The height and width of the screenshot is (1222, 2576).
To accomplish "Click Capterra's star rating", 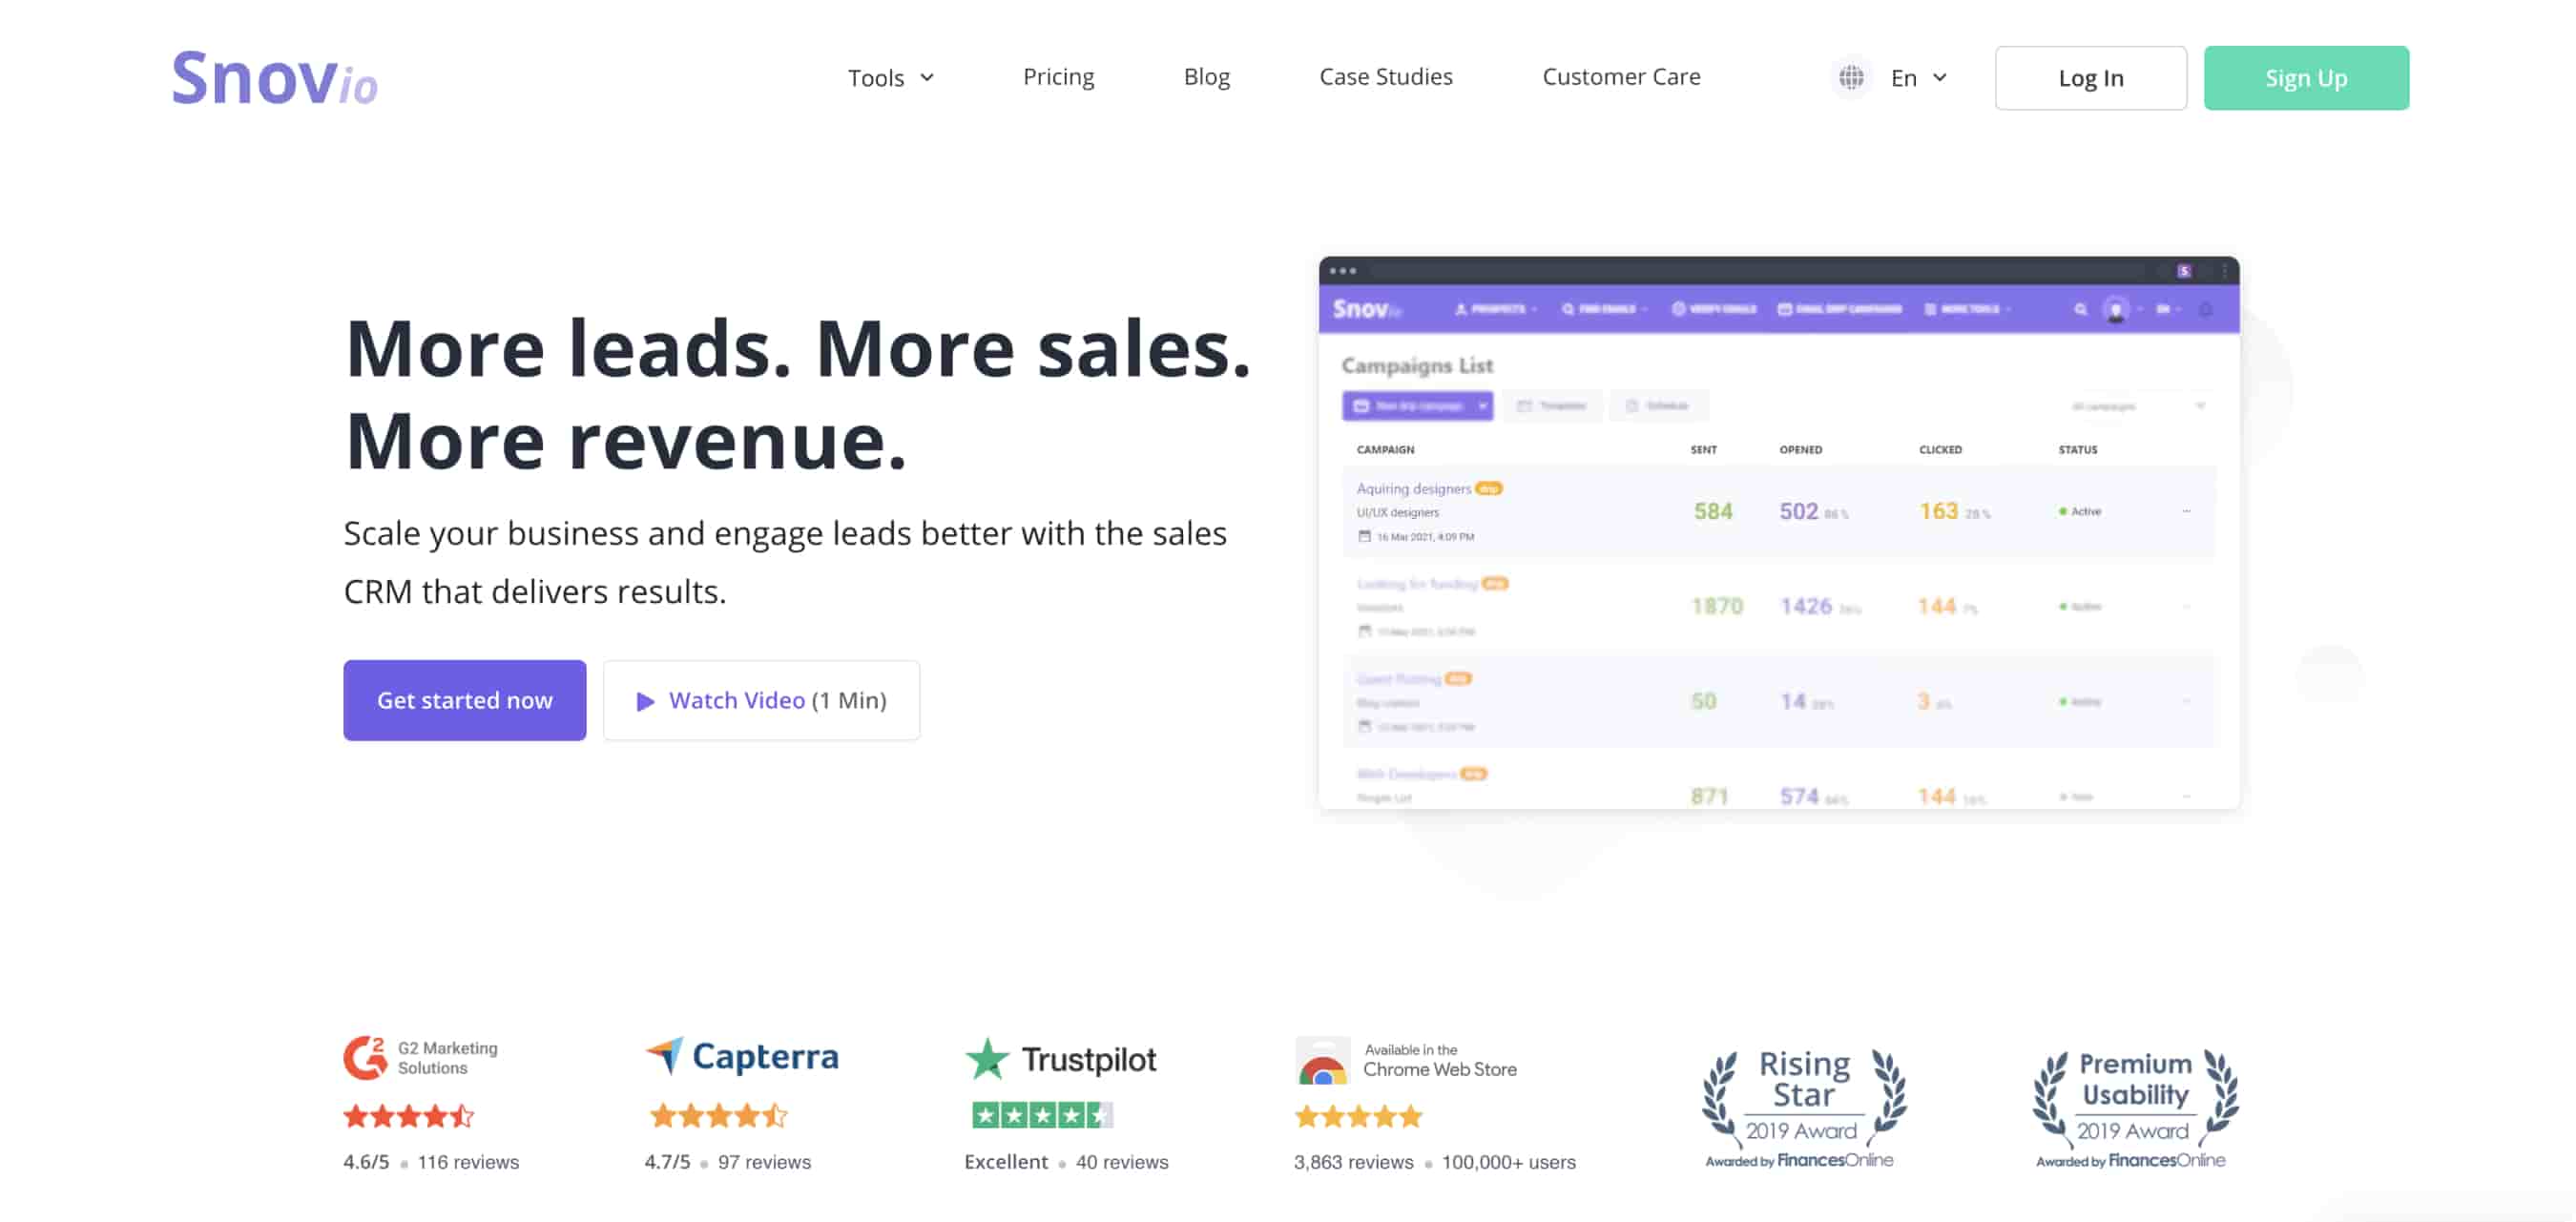I will tap(717, 1116).
